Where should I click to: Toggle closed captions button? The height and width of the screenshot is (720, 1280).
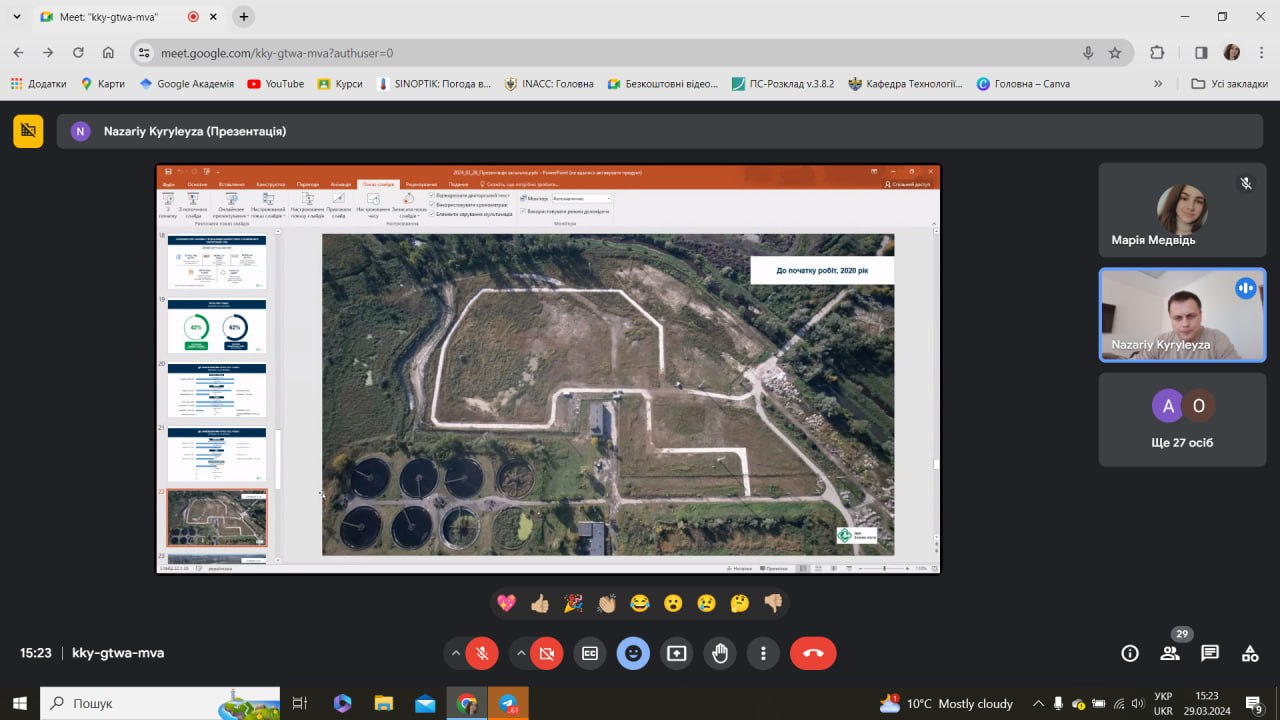(x=590, y=653)
